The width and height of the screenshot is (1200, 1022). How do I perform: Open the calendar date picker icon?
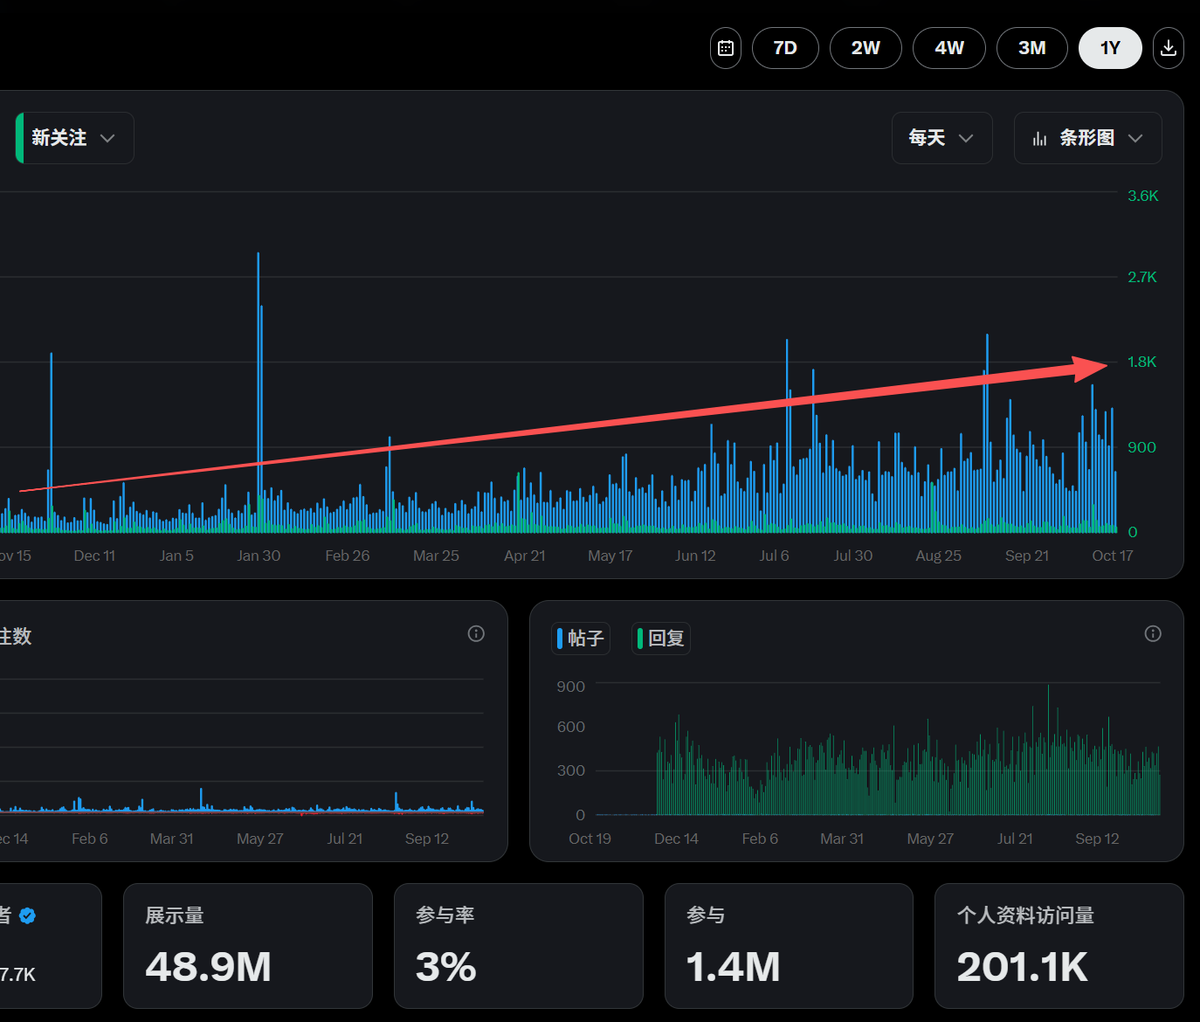tap(726, 48)
